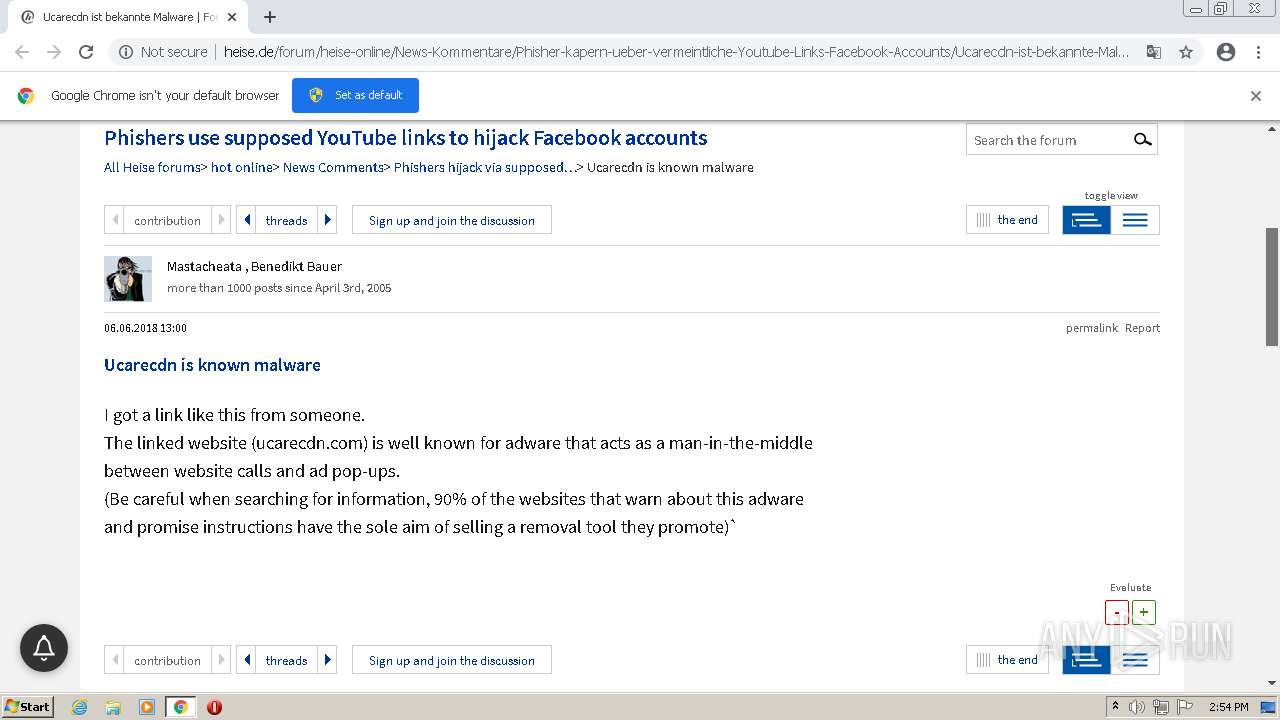Go to next thread arrow
This screenshot has width=1280, height=720.
(x=328, y=220)
